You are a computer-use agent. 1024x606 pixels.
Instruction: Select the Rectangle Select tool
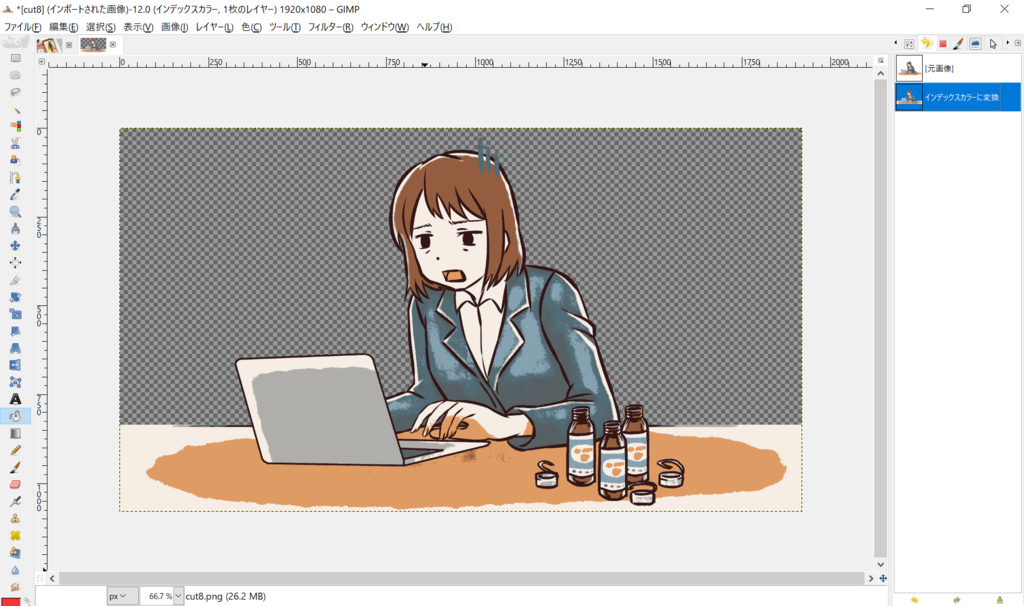click(15, 58)
